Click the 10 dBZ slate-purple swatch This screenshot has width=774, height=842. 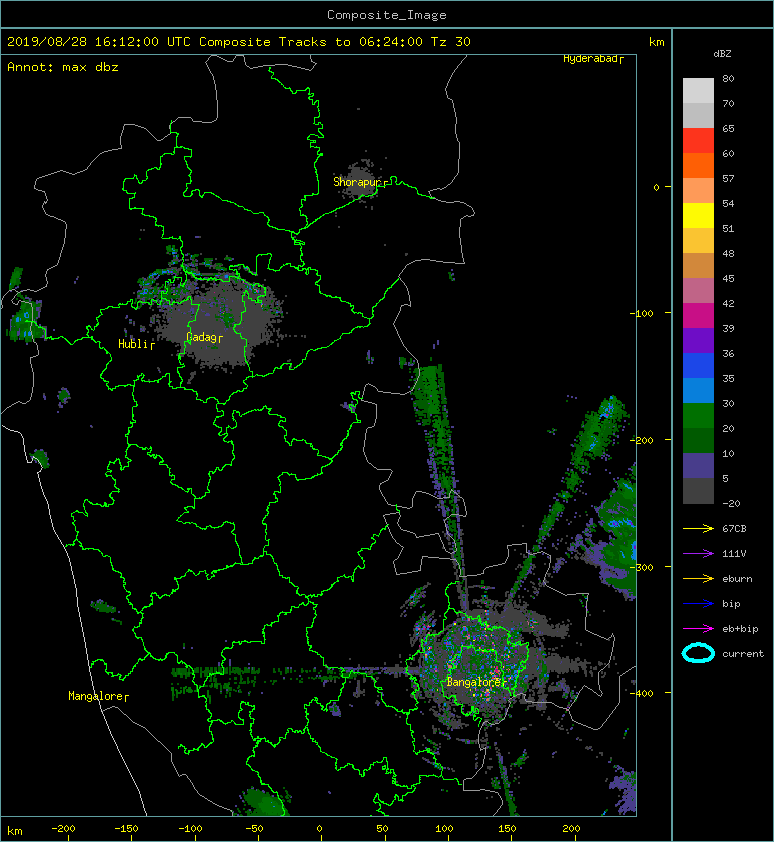(x=698, y=466)
